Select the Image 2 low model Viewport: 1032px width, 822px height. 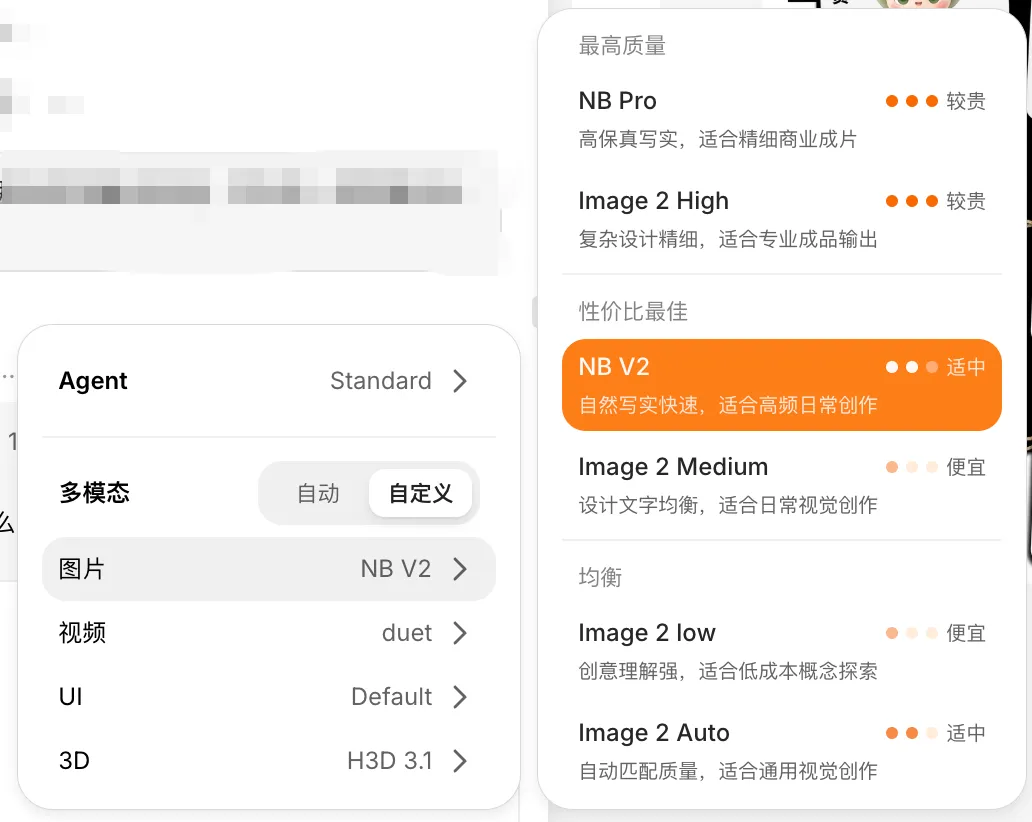(781, 651)
